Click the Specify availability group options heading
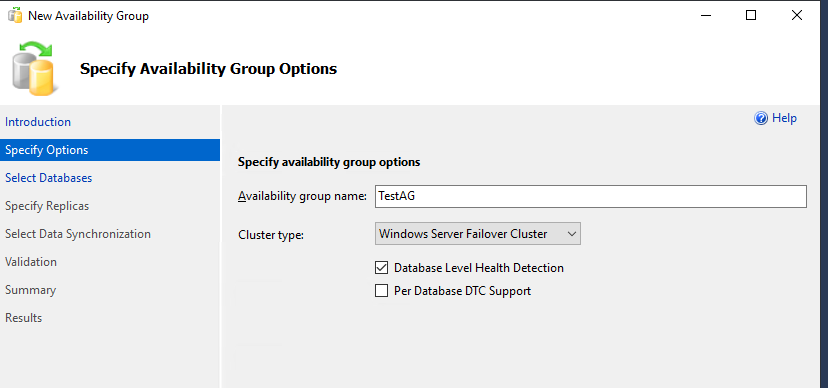Viewport: 828px width, 388px height. (329, 162)
